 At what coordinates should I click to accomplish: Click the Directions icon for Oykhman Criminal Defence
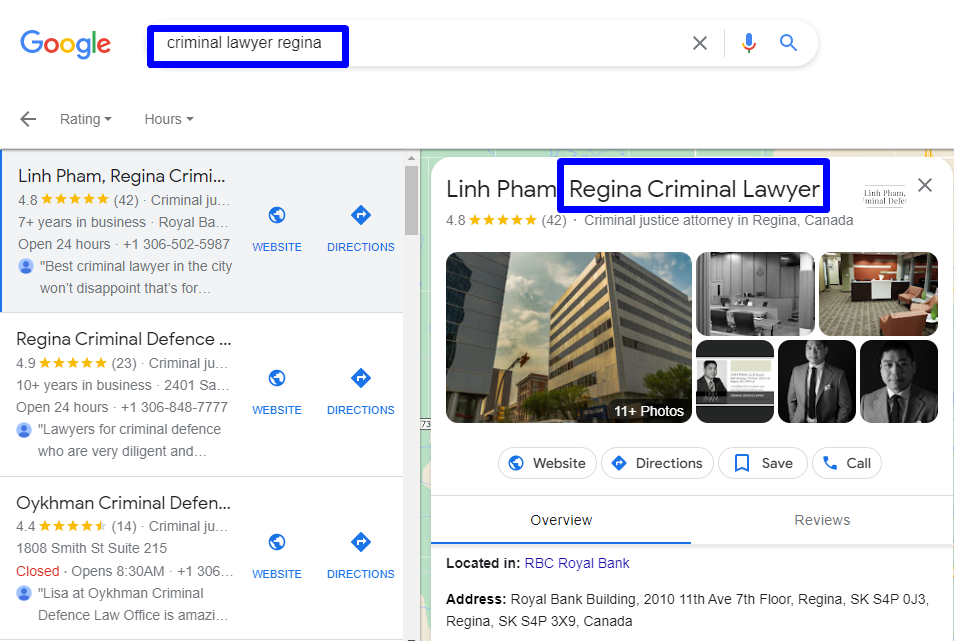click(360, 540)
